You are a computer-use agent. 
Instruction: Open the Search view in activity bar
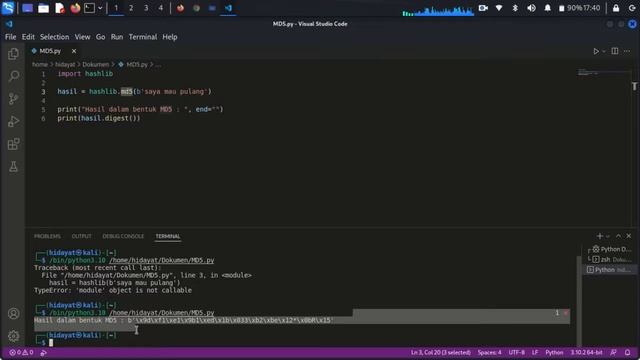click(x=13, y=76)
